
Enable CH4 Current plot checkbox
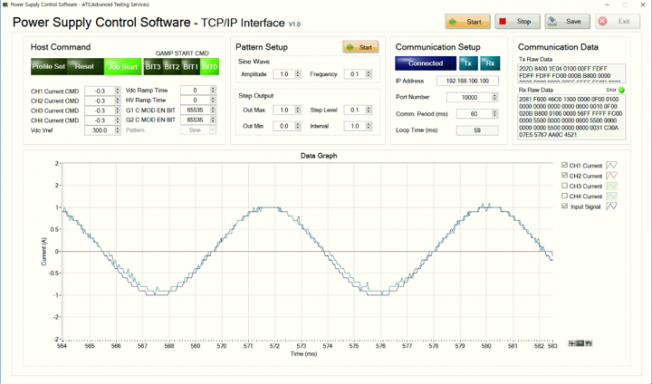click(x=564, y=196)
